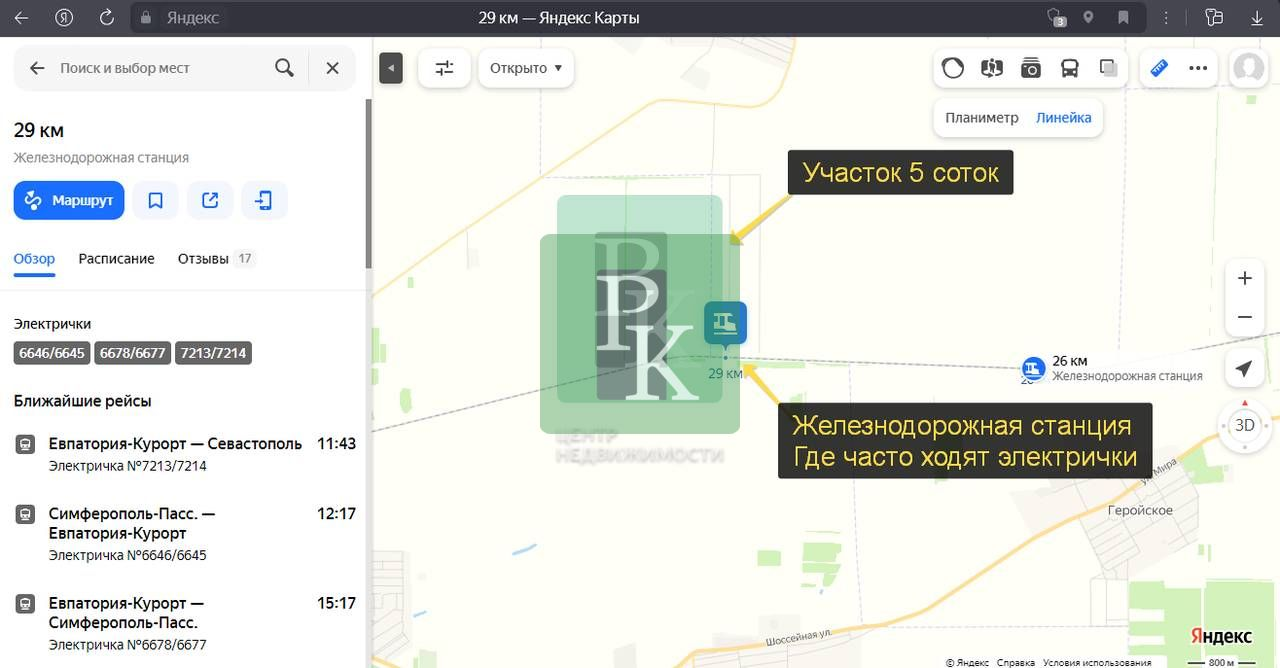The width and height of the screenshot is (1280, 668).
Task: Click the 29 км station marker on map
Action: pyautogui.click(x=725, y=323)
